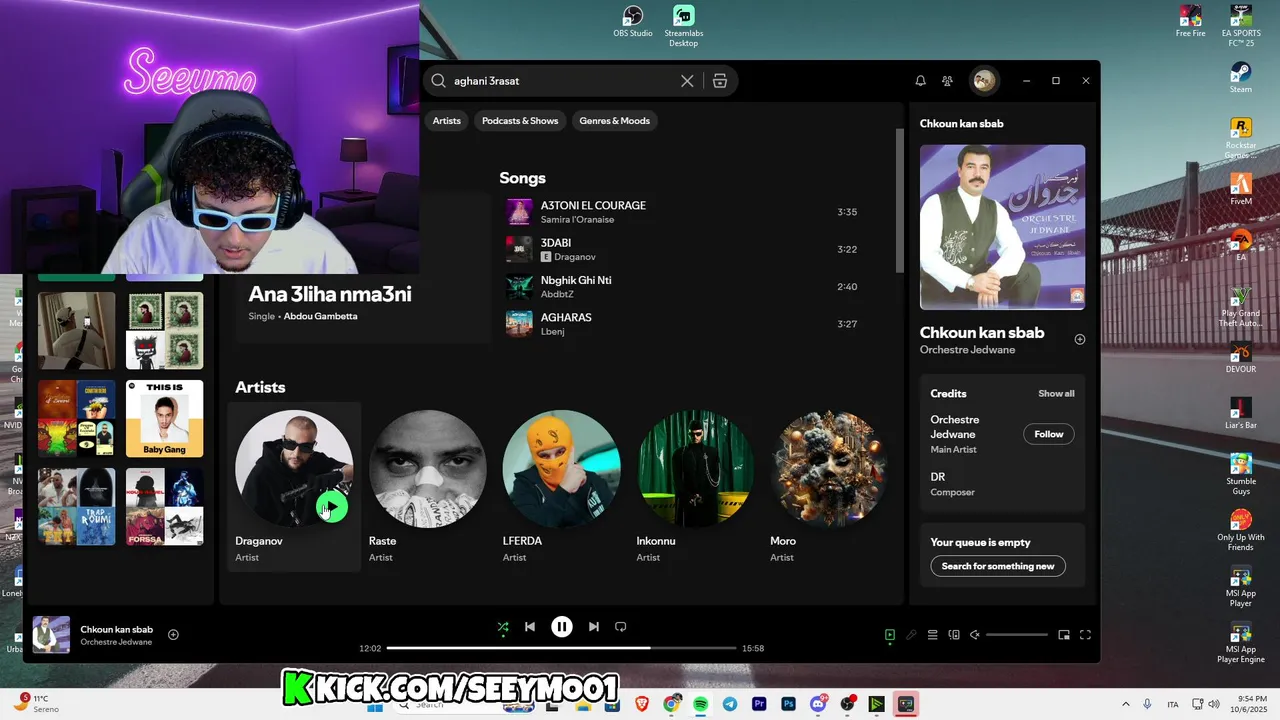Viewport: 1280px width, 720px height.
Task: Click Search for something new button
Action: [998, 566]
